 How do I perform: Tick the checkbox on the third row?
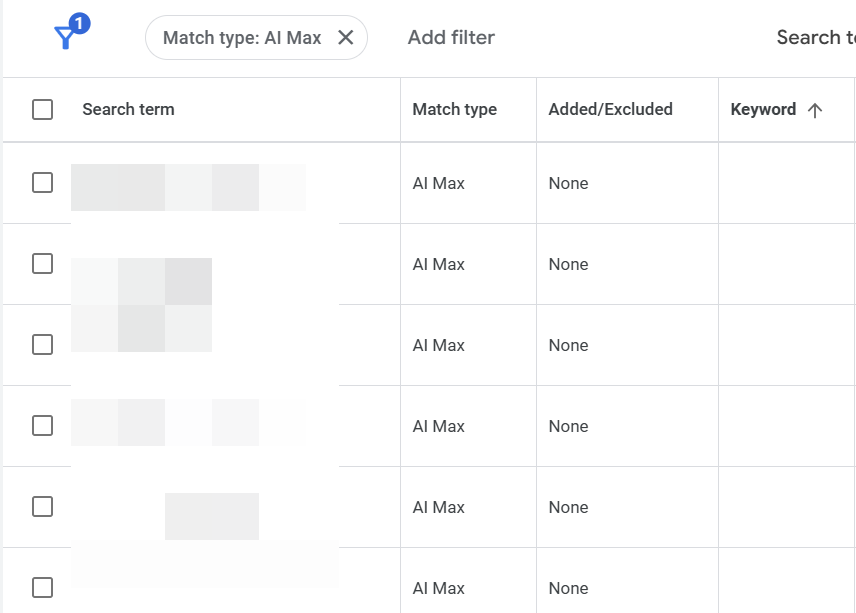[x=42, y=345]
